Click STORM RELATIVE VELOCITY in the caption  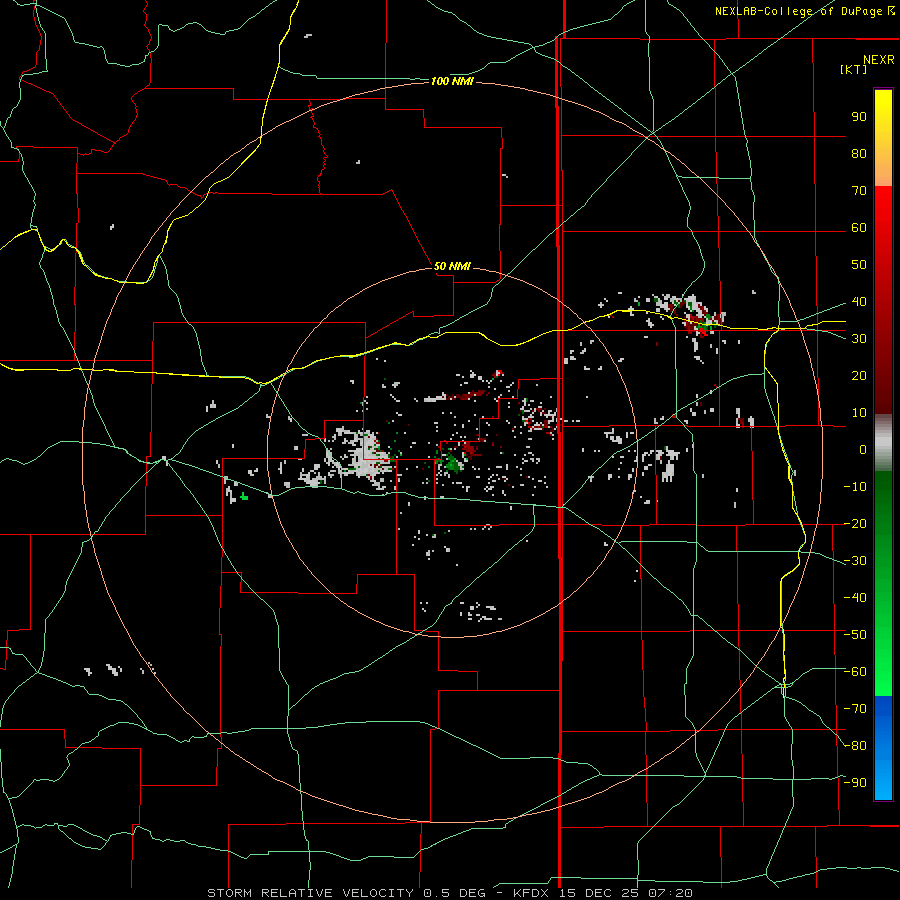point(310,893)
